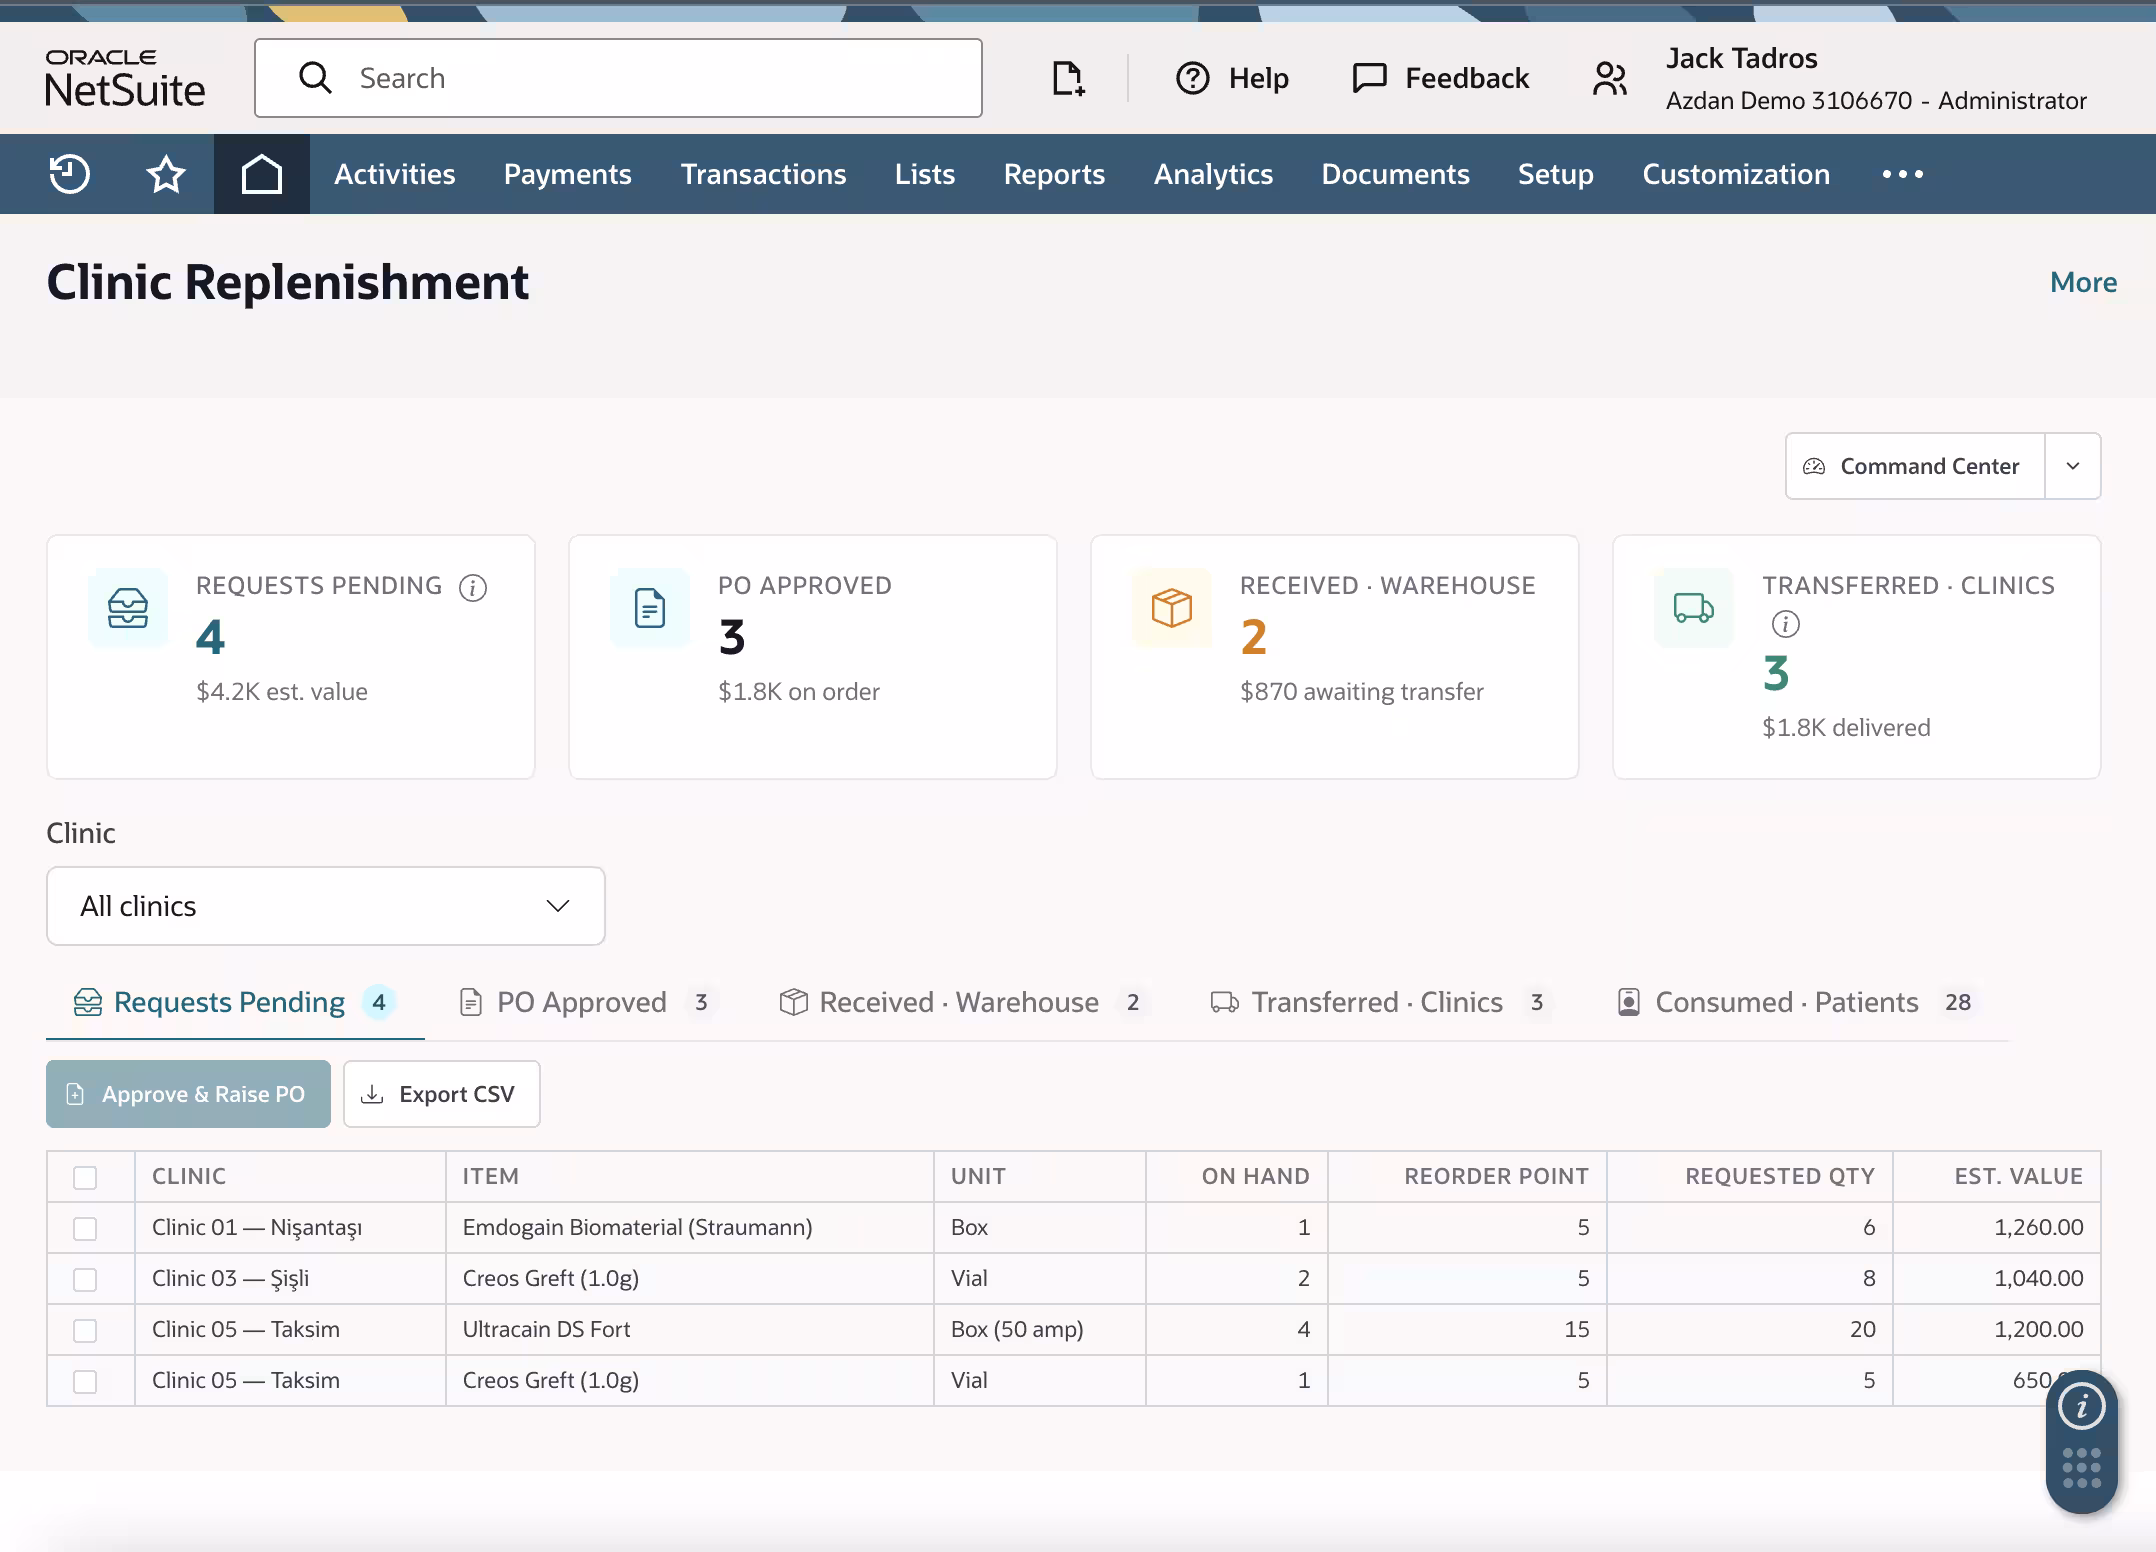Click the More link
Image resolution: width=2156 pixels, height=1552 pixels.
tap(2083, 282)
